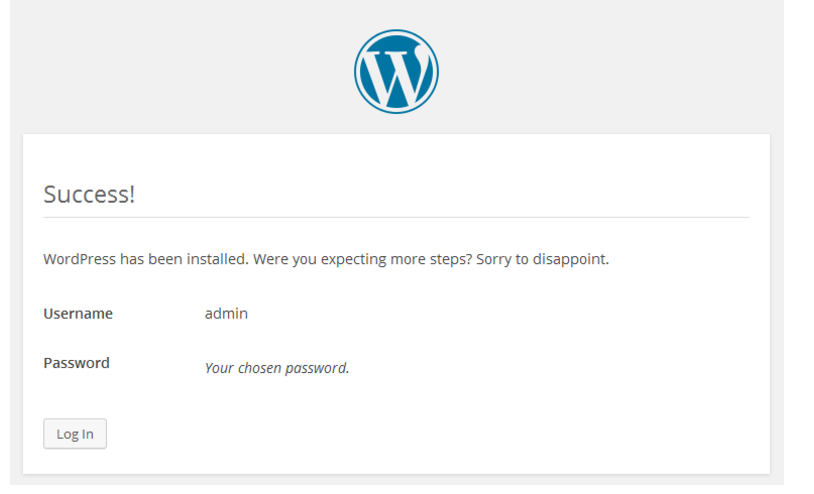Viewport: 814px width, 494px height.
Task: Click the "Were you expecting more steps?" question
Action: [x=363, y=259]
